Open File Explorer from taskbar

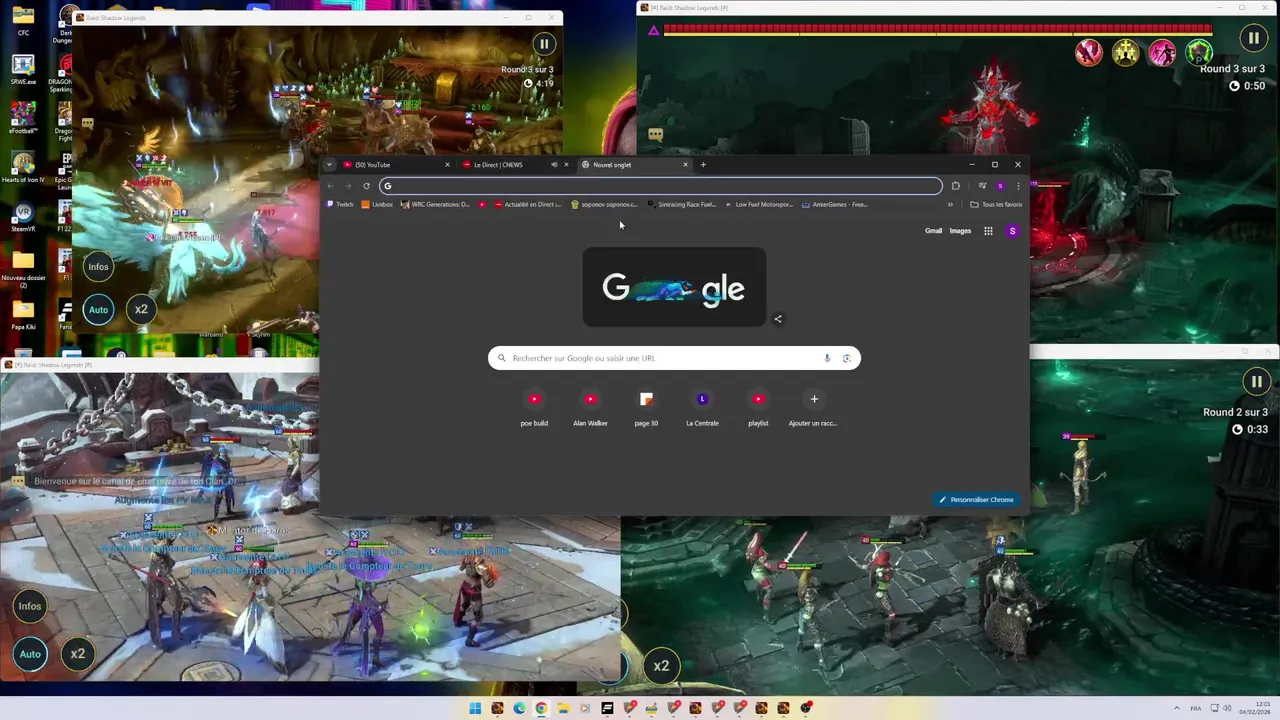pyautogui.click(x=563, y=709)
